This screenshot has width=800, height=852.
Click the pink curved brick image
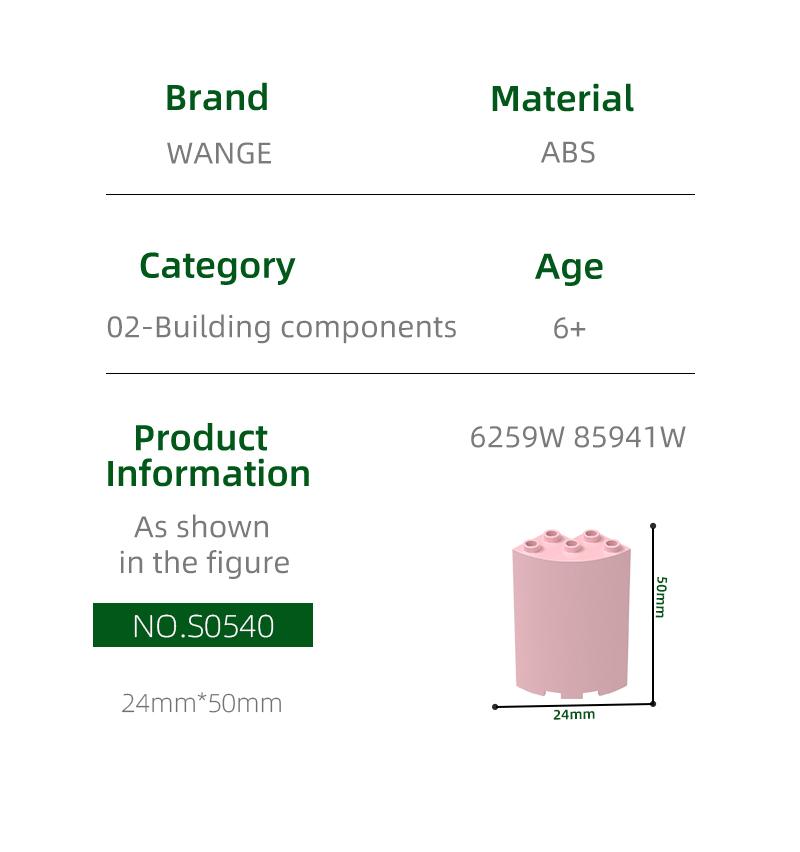pyautogui.click(x=571, y=614)
